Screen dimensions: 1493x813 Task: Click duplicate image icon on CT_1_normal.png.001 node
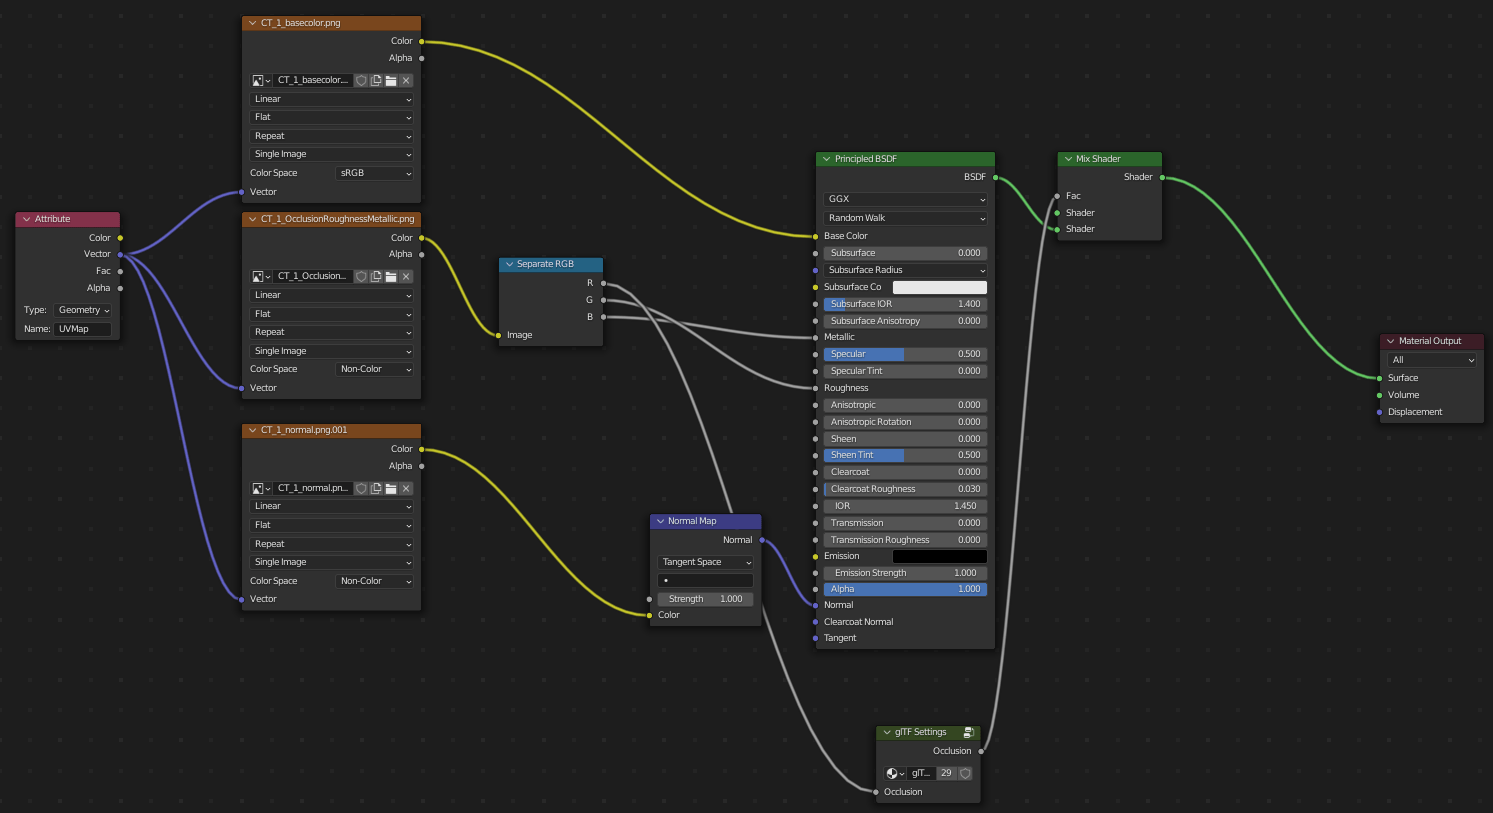point(375,488)
